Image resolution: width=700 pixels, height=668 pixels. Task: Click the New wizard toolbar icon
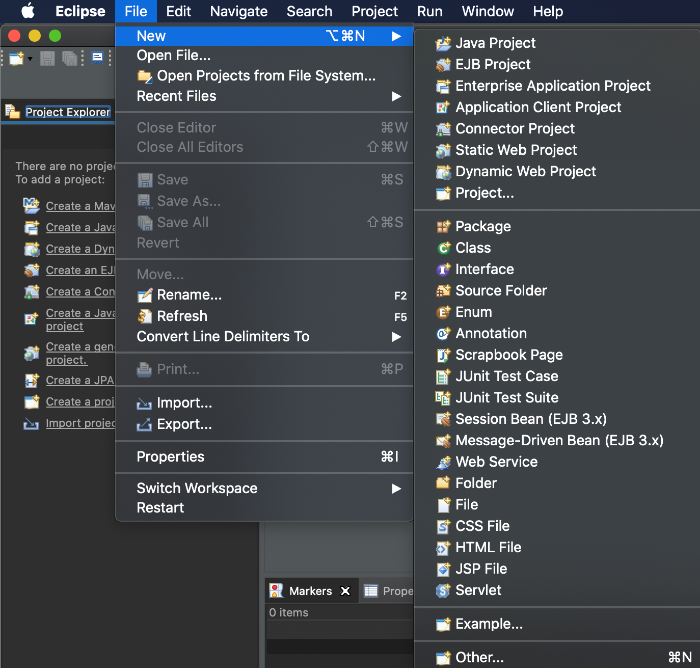pos(17,58)
